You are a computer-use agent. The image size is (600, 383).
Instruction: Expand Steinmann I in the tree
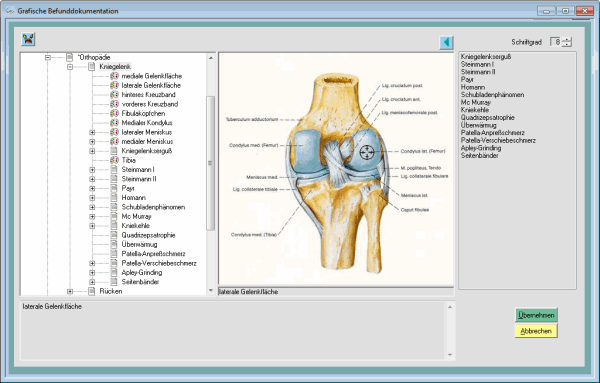pyautogui.click(x=92, y=169)
